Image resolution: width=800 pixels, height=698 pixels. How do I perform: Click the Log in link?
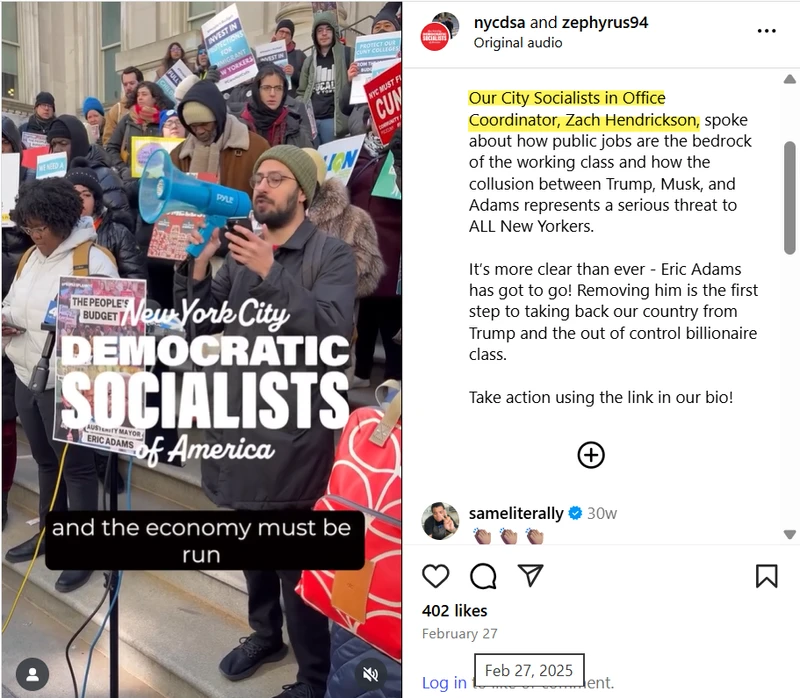coord(444,682)
